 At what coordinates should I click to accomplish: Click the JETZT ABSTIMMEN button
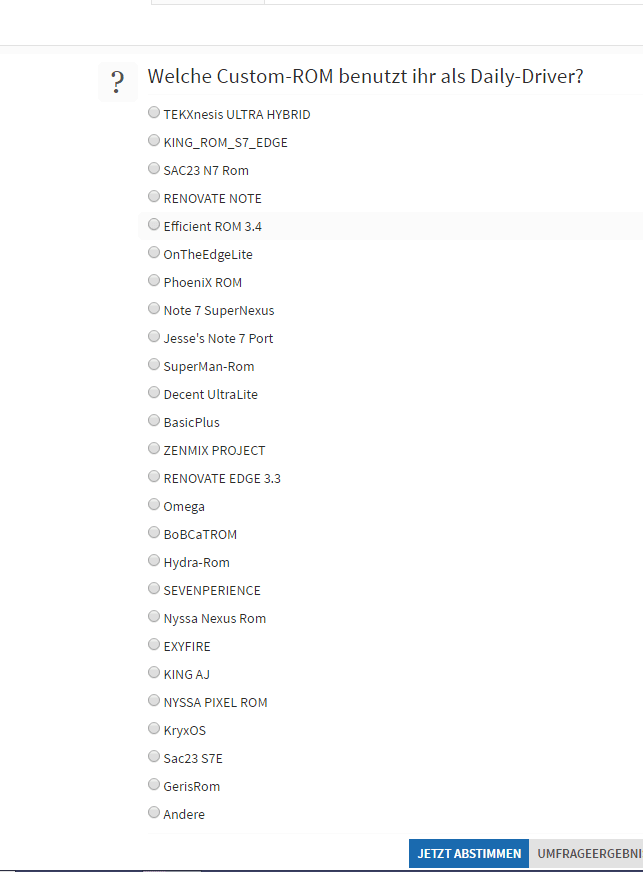pyautogui.click(x=469, y=854)
